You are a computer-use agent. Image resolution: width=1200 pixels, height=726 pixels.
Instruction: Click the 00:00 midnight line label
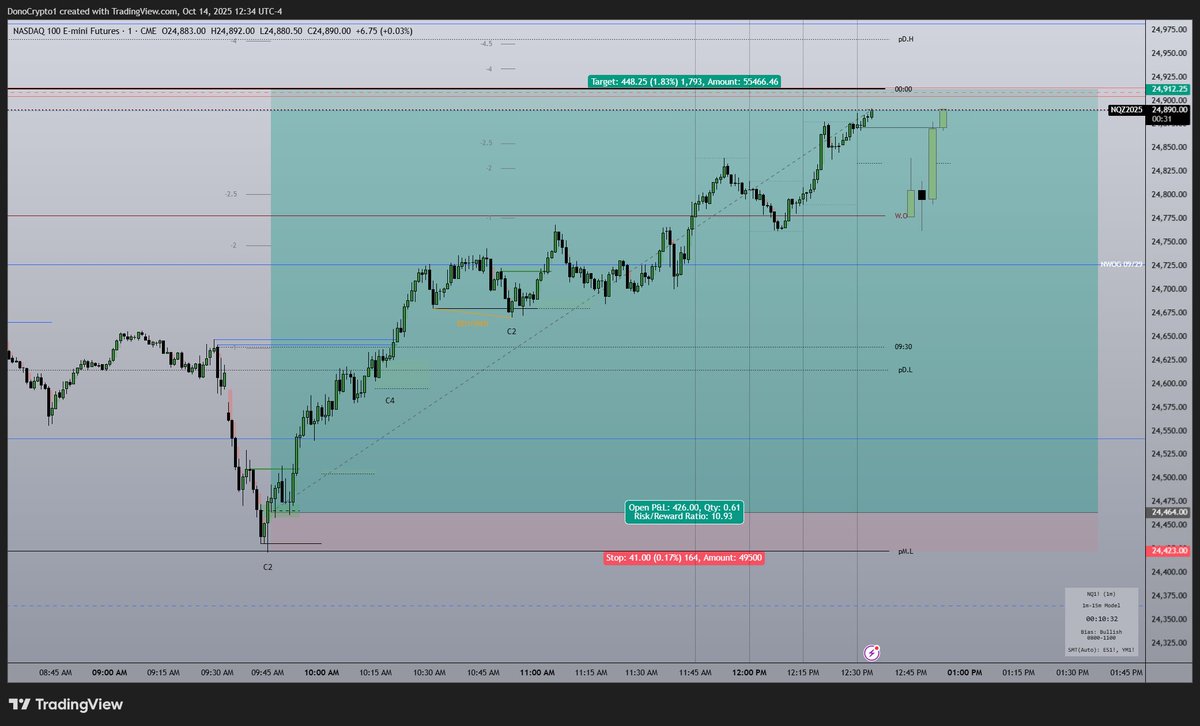[903, 89]
